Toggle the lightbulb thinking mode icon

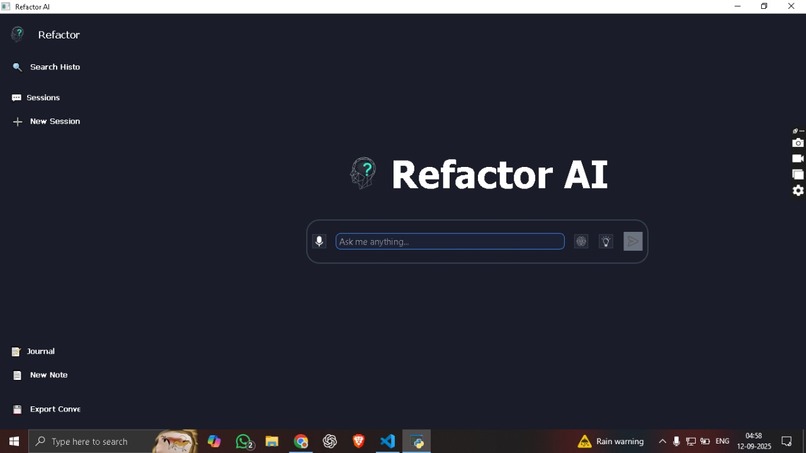click(x=606, y=241)
